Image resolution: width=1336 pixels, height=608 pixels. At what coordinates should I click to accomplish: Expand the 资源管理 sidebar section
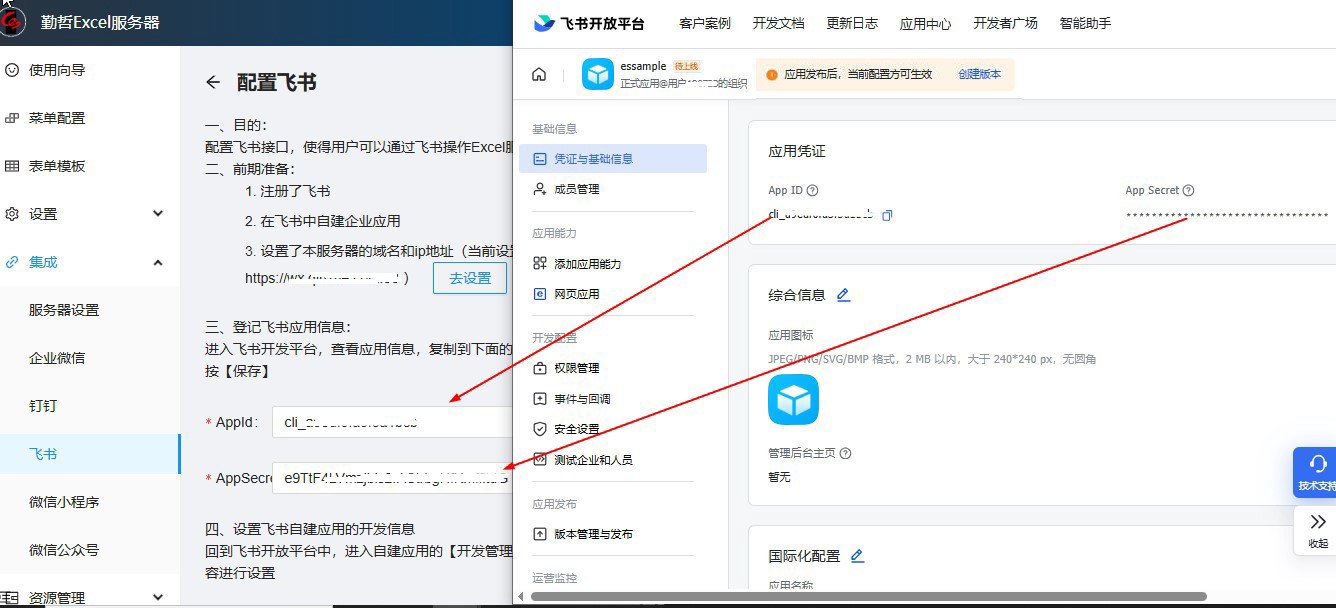157,597
